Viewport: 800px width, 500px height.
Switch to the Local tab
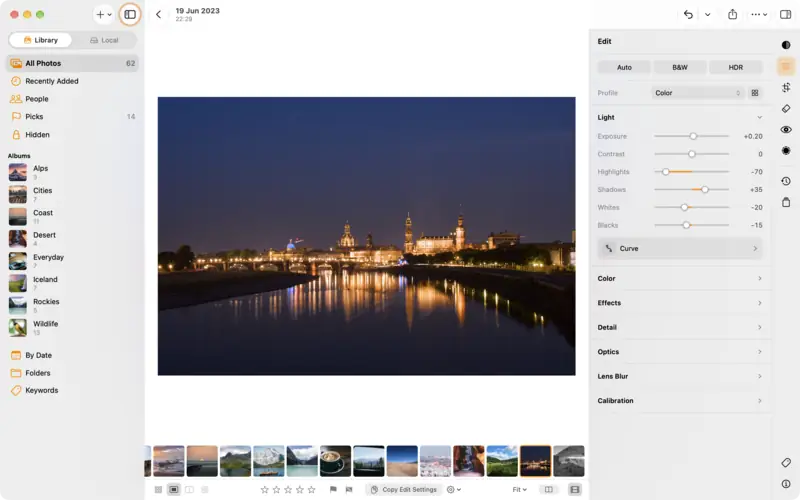click(104, 40)
